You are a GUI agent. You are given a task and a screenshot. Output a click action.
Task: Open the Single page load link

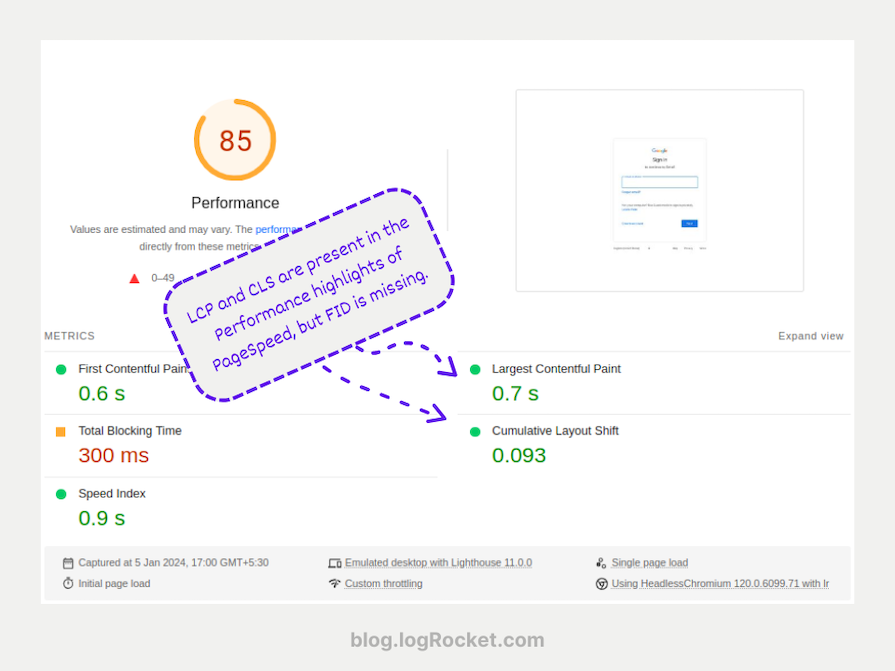coord(651,562)
